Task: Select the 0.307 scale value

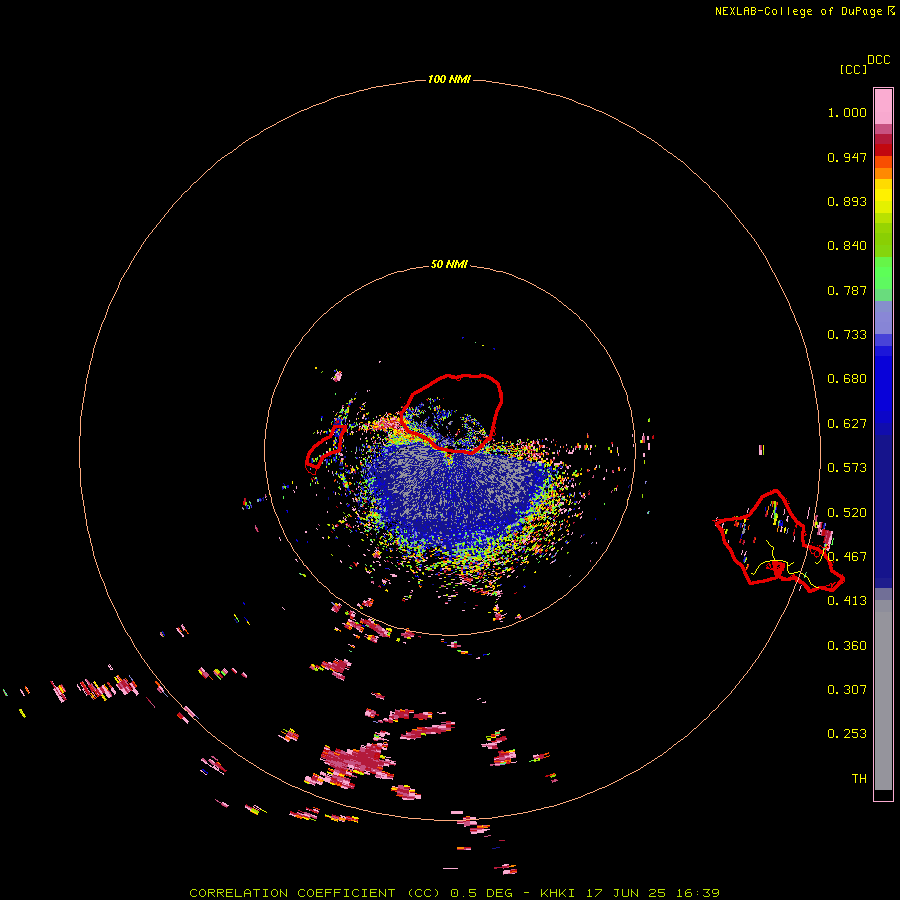Action: [847, 690]
